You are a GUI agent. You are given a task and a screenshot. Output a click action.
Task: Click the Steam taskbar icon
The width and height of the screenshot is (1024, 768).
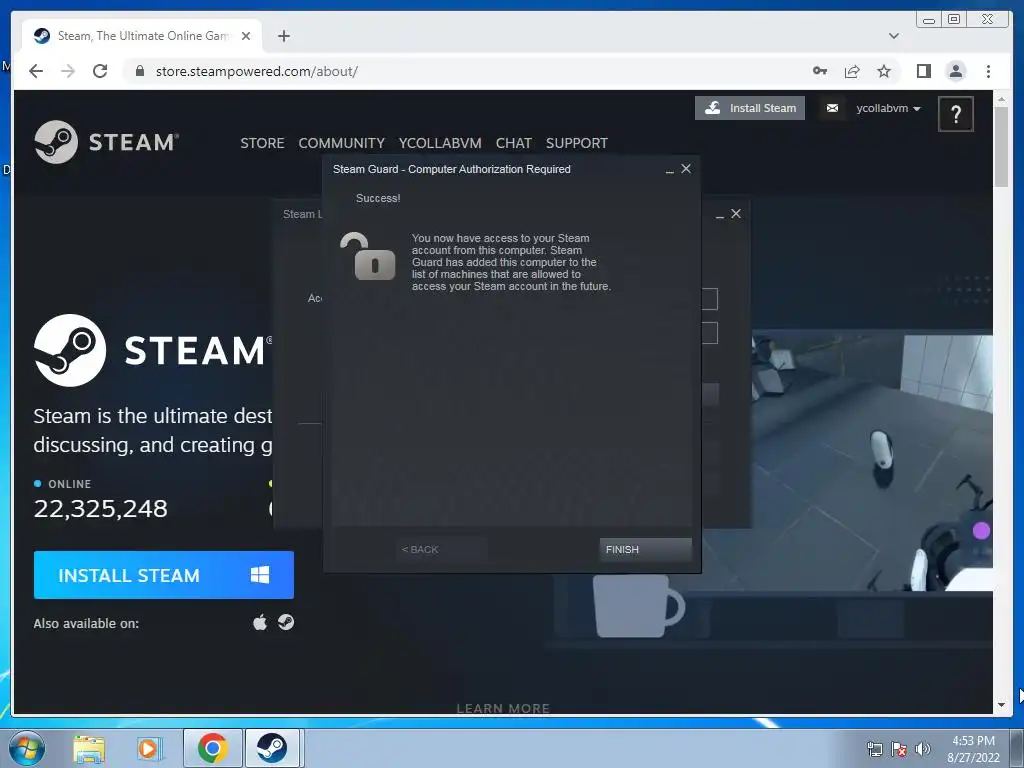272,748
